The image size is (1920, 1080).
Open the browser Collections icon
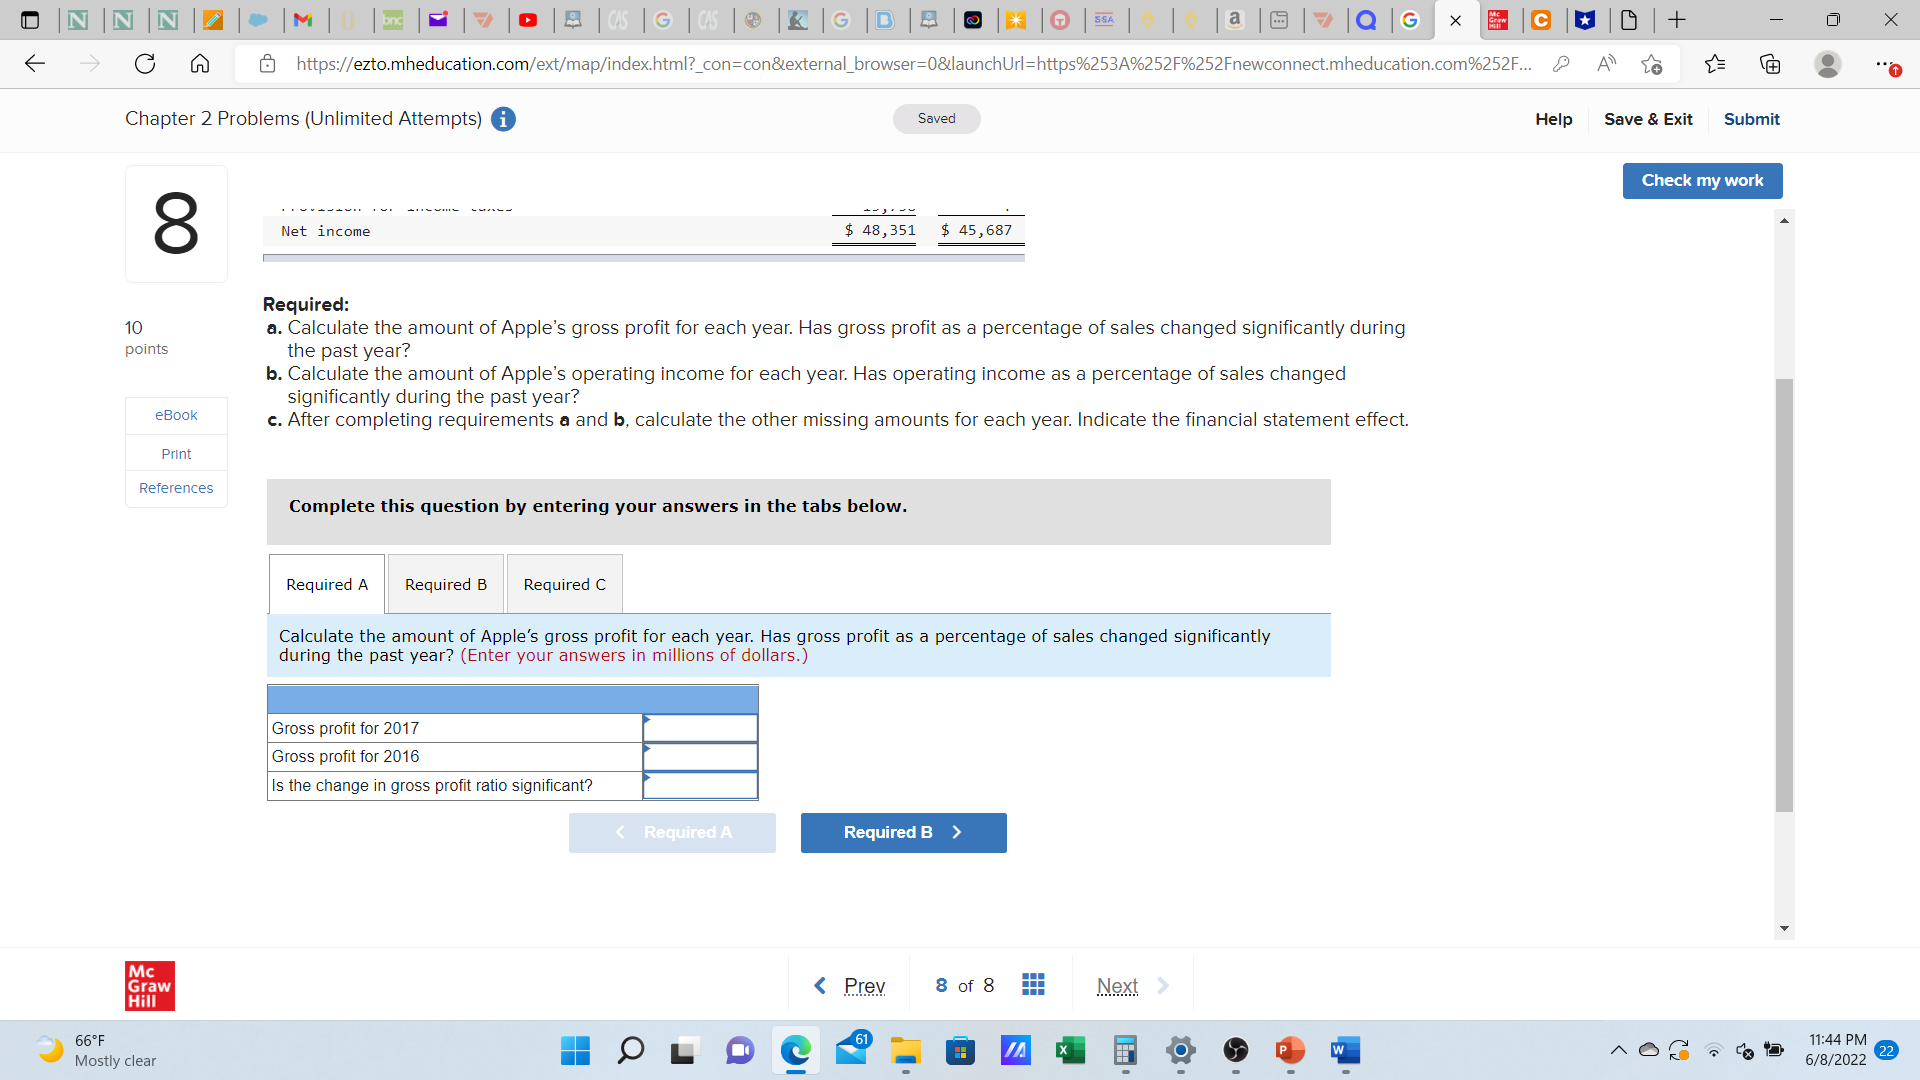click(1770, 64)
